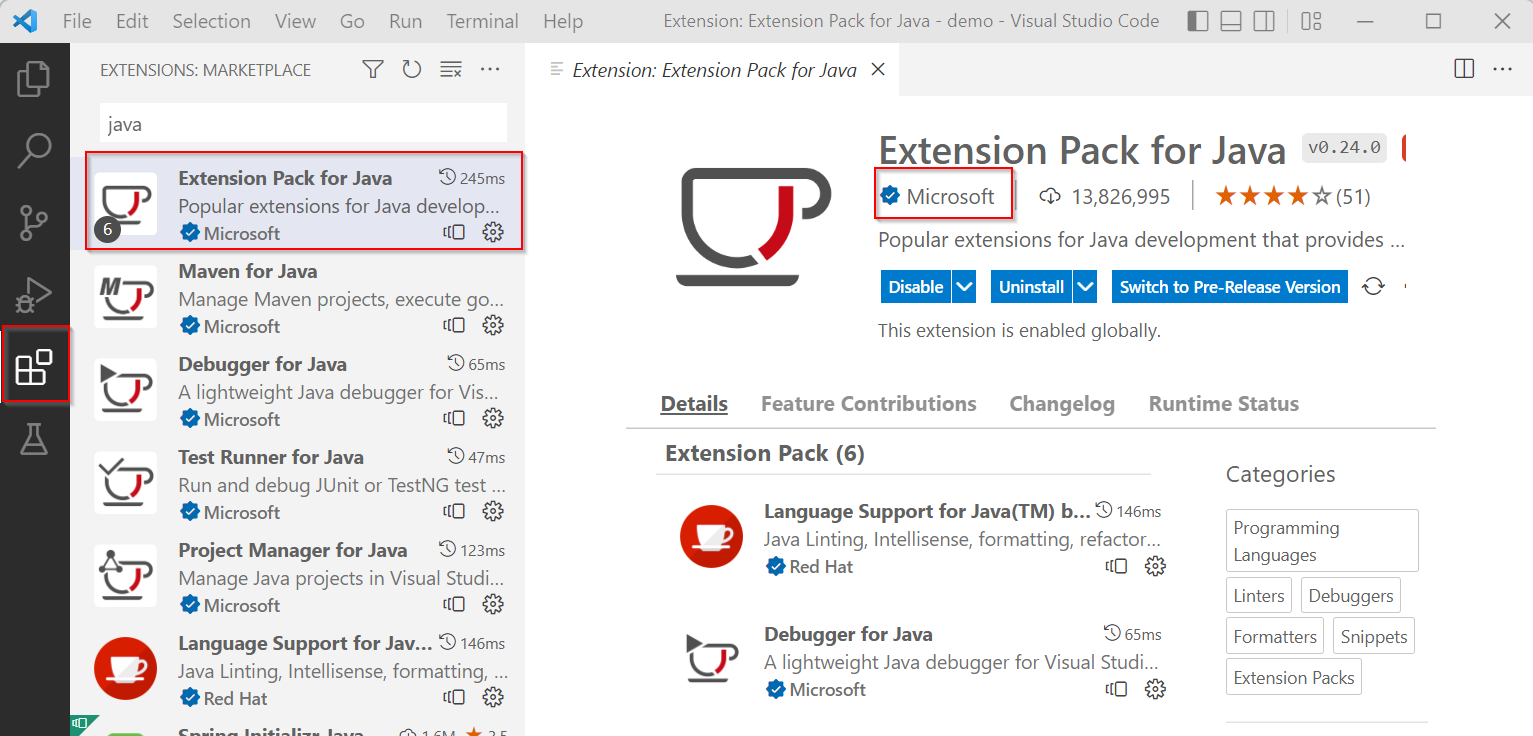The width and height of the screenshot is (1533, 736).
Task: Open the Go menu
Action: tap(352, 21)
